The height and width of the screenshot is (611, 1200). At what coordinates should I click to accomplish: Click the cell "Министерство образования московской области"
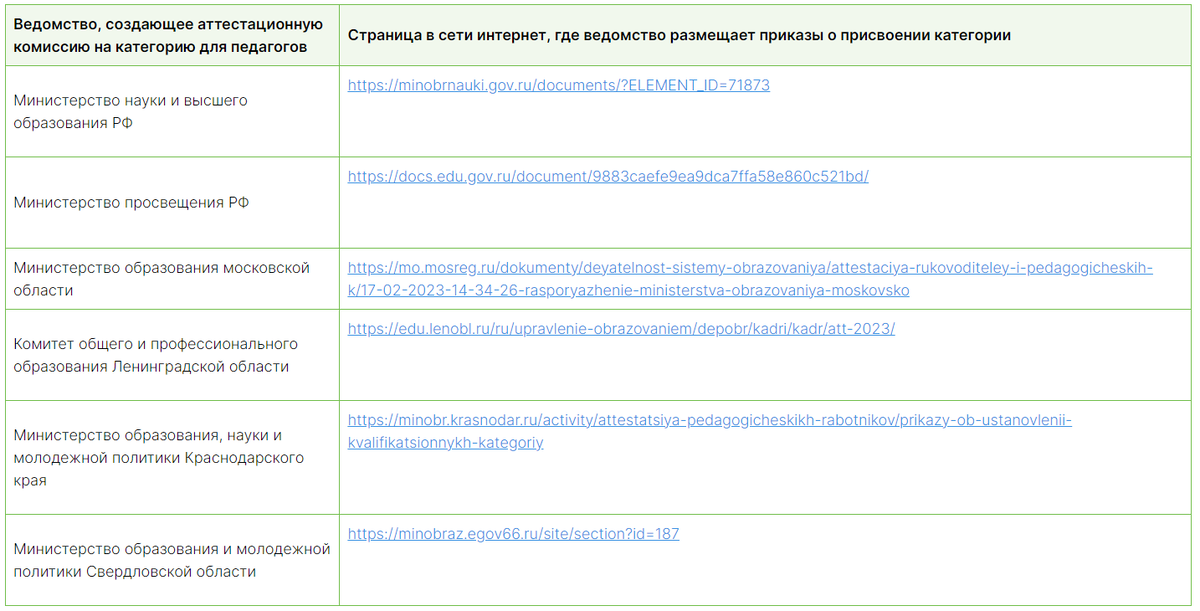pos(172,279)
